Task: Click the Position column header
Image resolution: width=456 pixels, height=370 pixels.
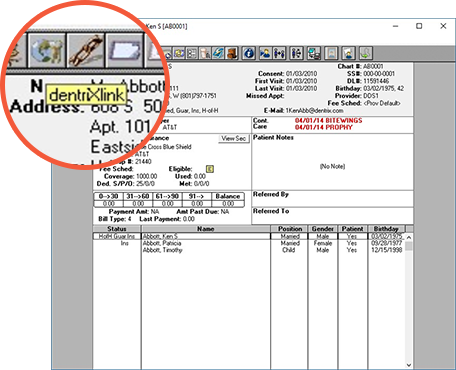Action: [x=290, y=229]
